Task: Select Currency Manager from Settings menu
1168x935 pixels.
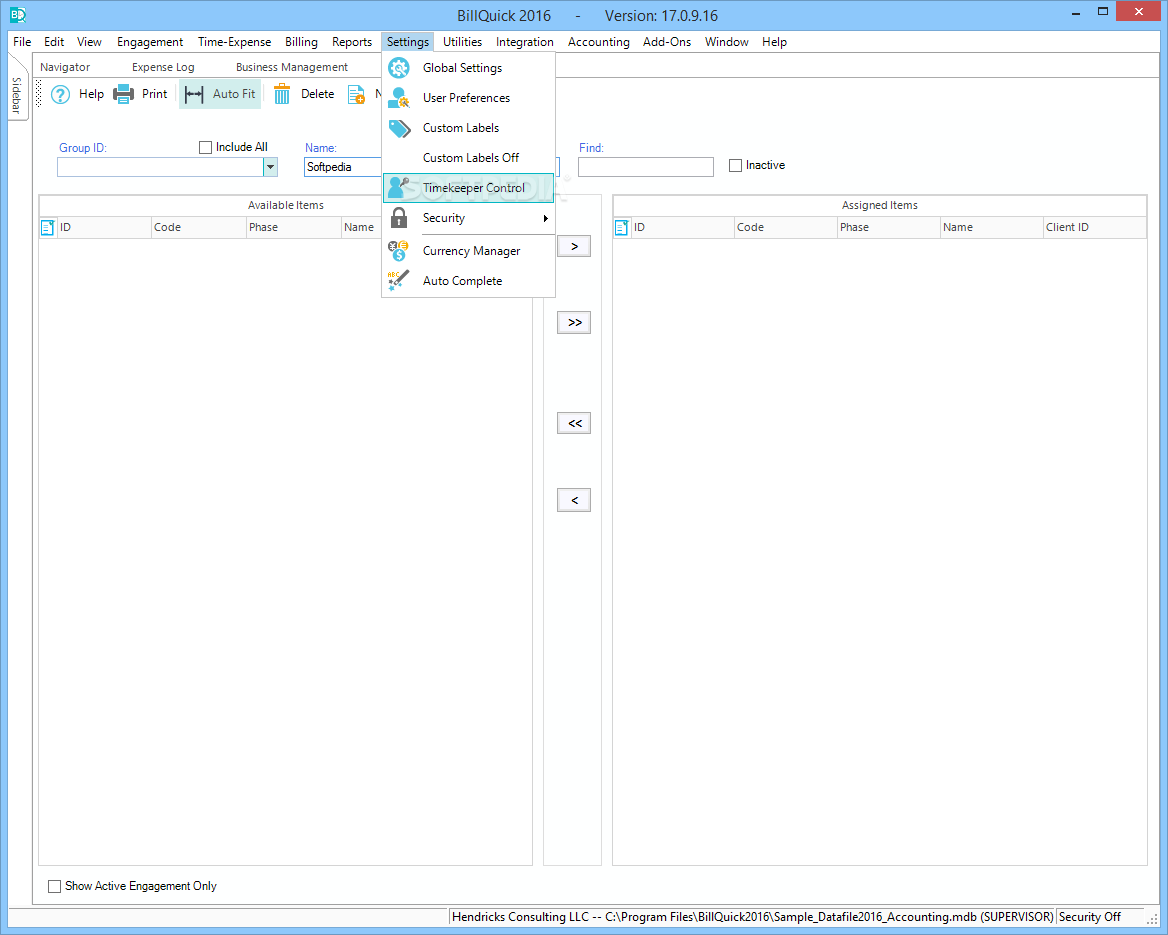Action: click(469, 251)
